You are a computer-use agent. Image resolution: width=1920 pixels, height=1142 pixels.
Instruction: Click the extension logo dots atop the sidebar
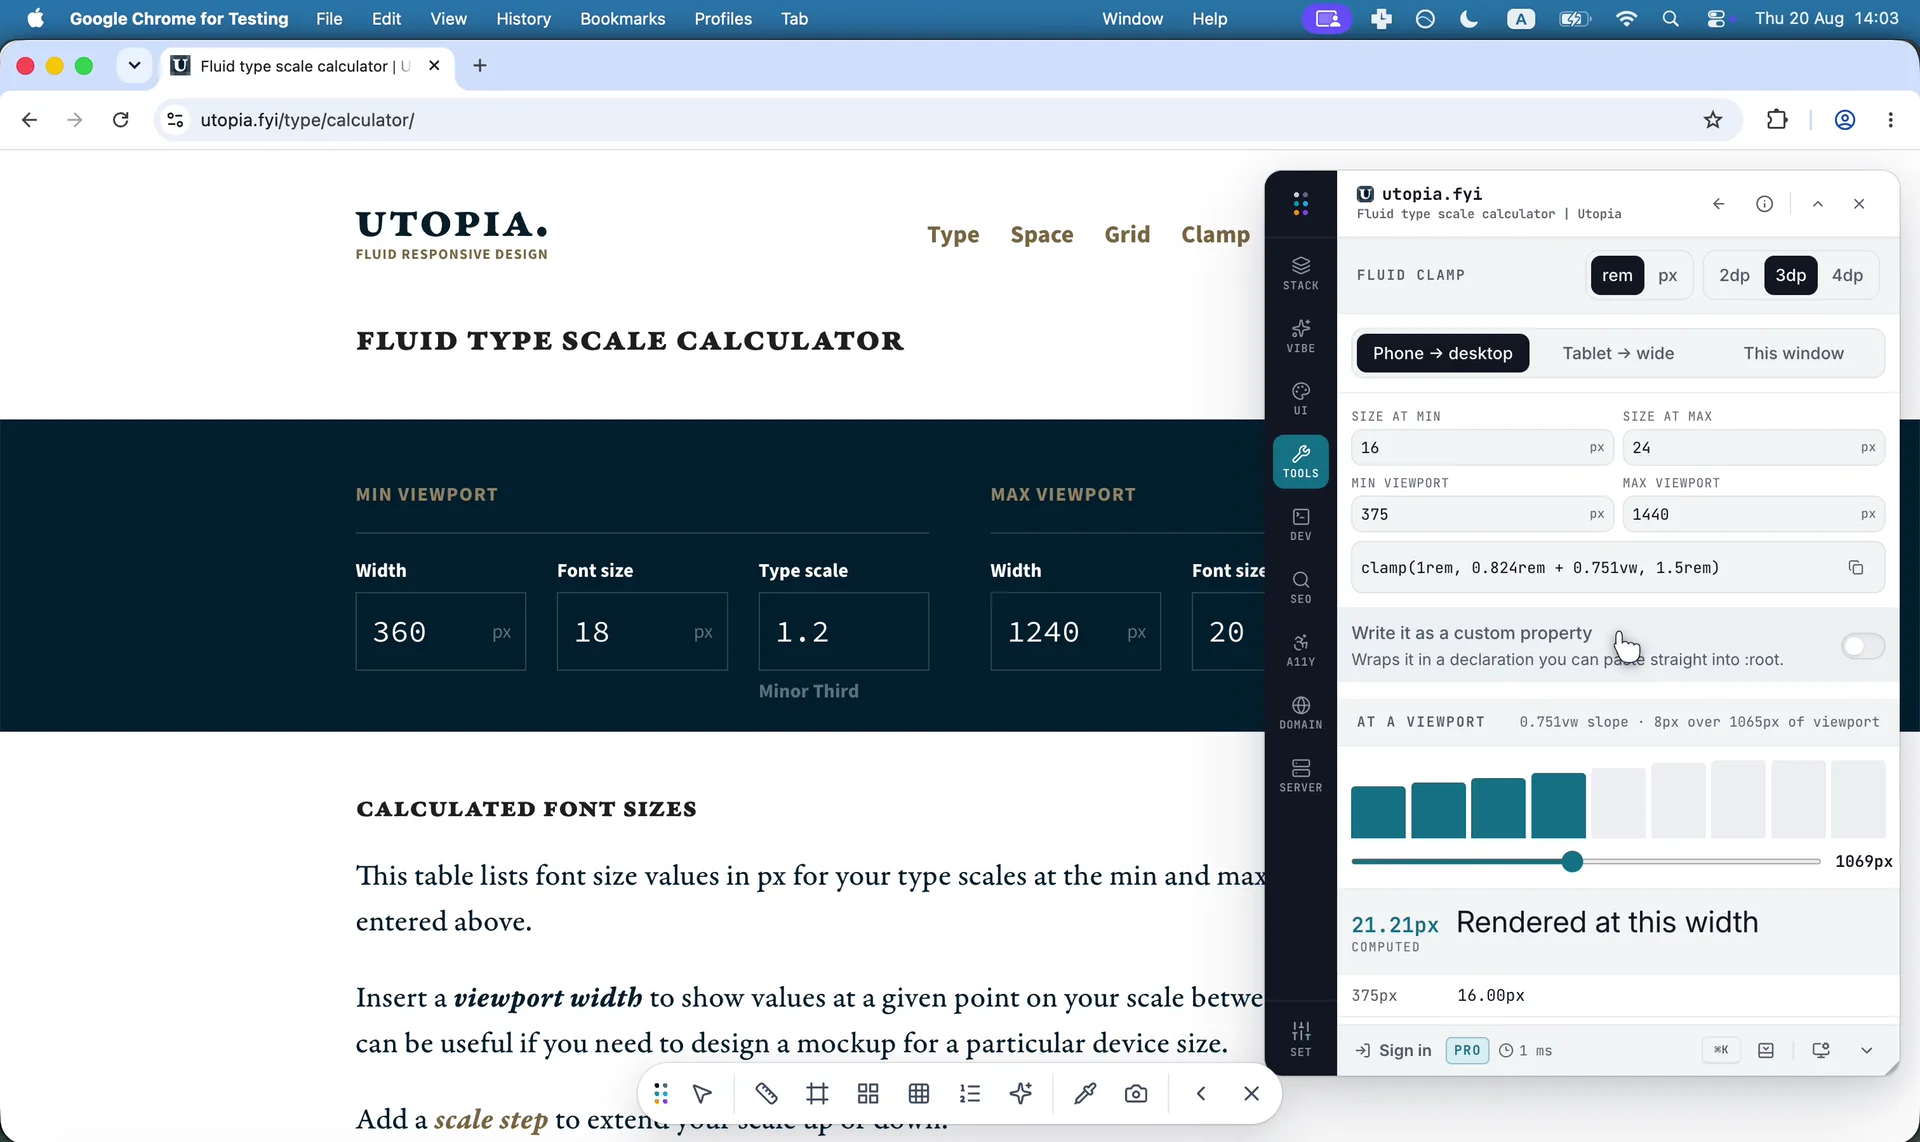click(1300, 204)
